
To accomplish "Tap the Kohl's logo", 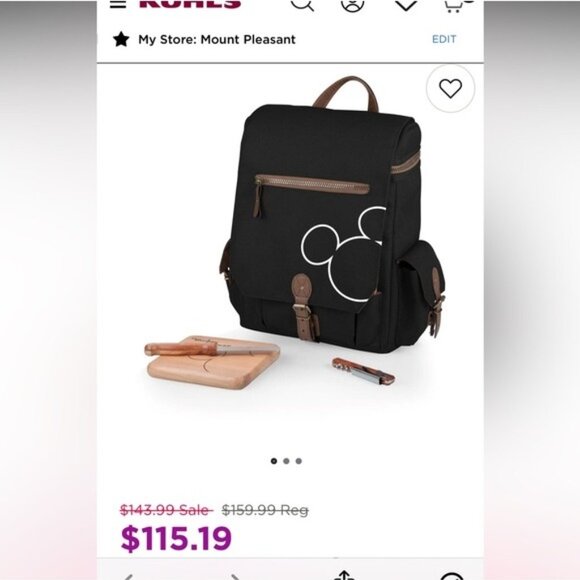I will 190,4.
